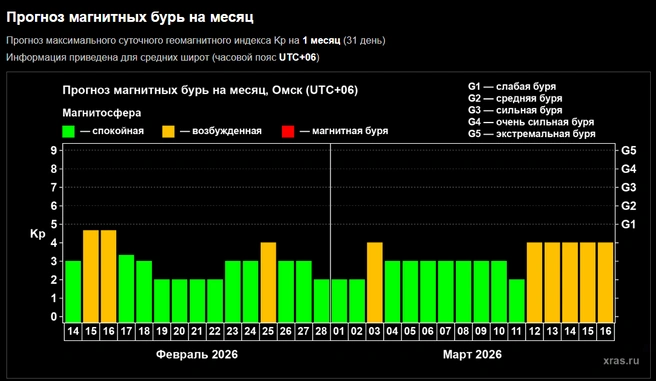This screenshot has width=656, height=381.
Task: Click the G3 level label on right axis
Action: 628,187
